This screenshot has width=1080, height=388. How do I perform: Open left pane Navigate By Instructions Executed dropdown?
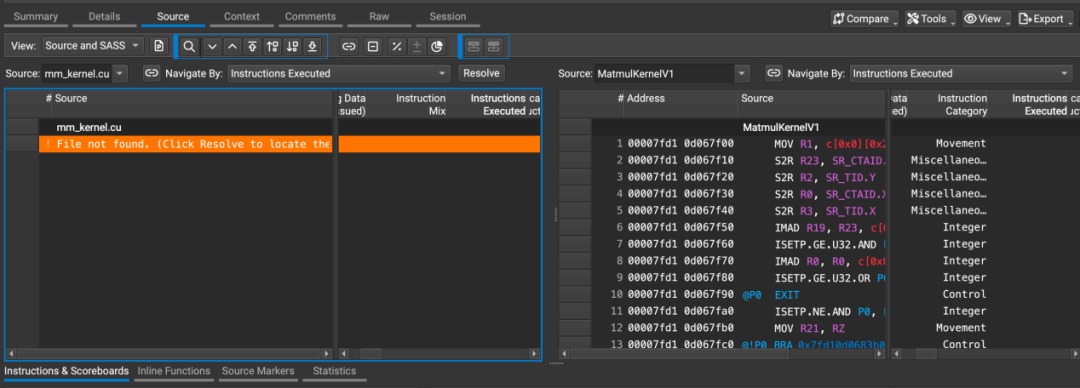[x=339, y=73]
